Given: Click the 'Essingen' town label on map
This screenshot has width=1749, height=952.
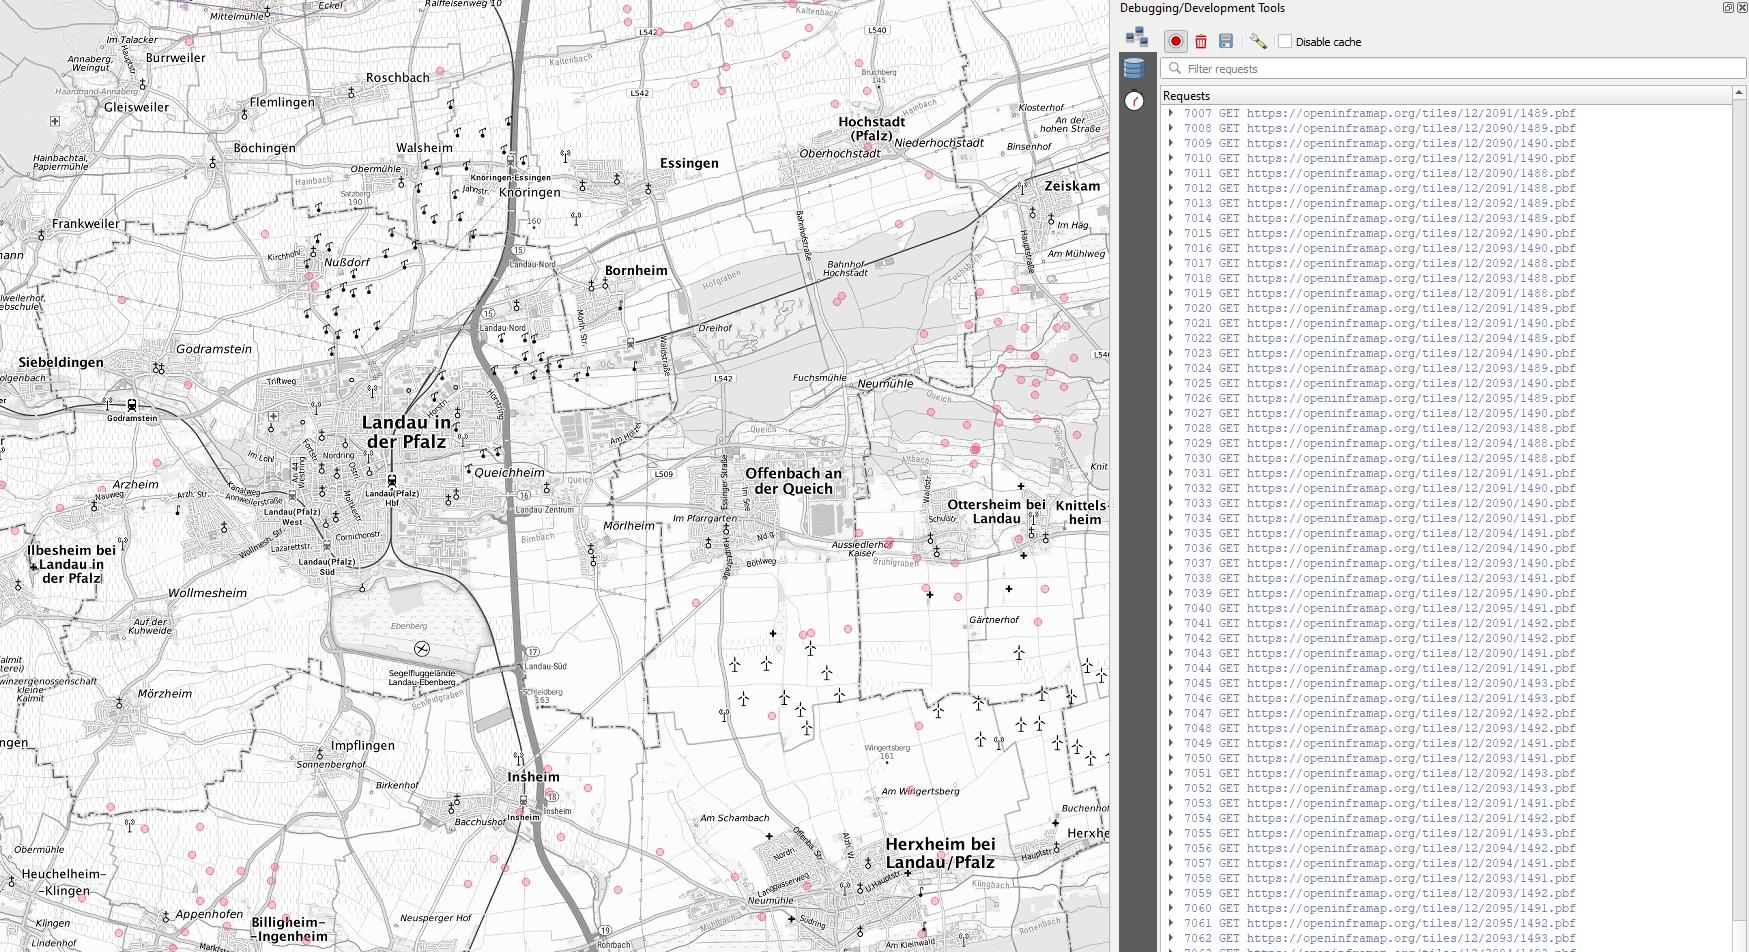Looking at the screenshot, I should 689,163.
